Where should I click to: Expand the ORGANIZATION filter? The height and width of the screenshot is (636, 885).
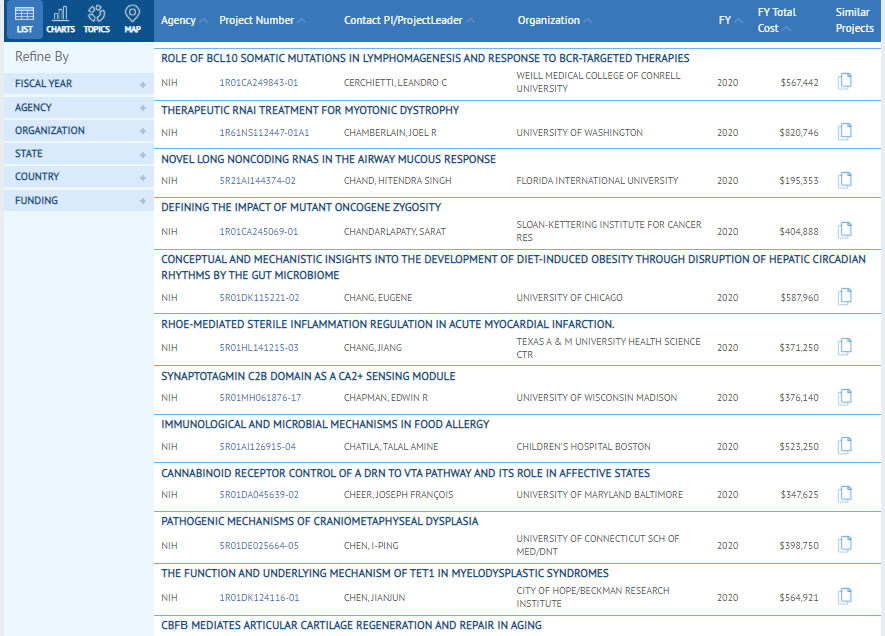79,130
